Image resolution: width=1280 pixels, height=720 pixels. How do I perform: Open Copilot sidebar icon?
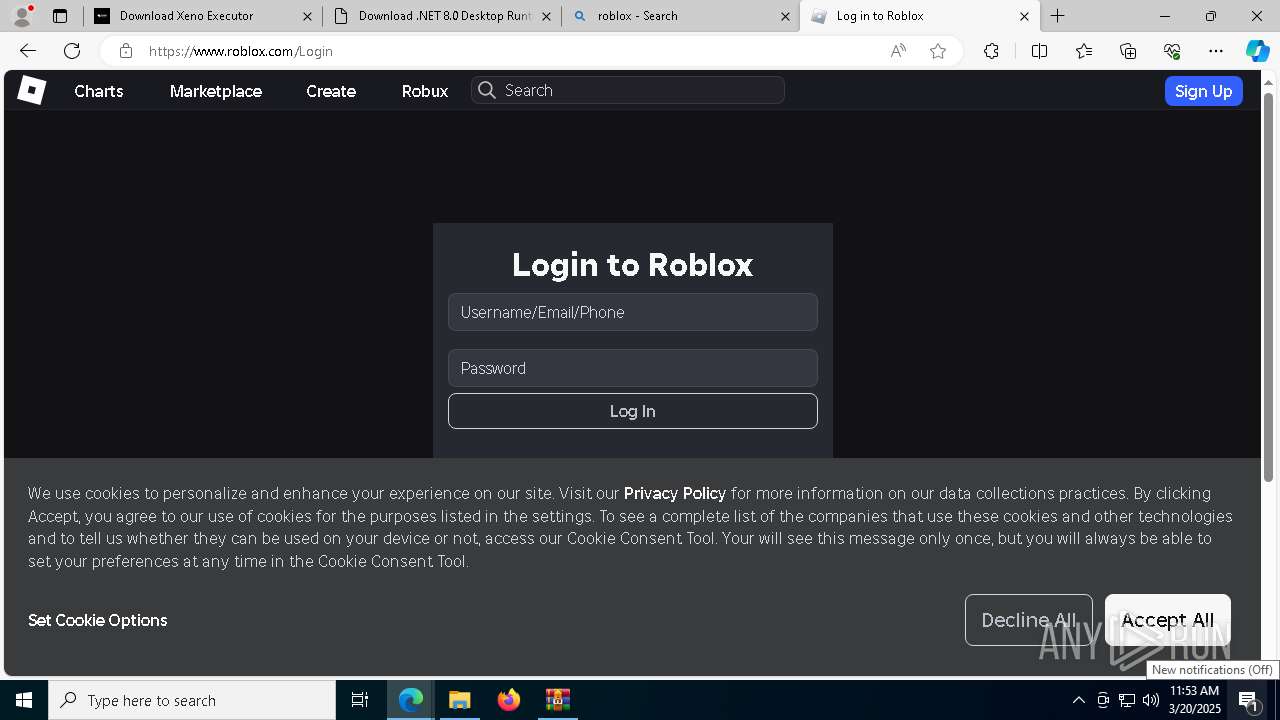(x=1257, y=51)
